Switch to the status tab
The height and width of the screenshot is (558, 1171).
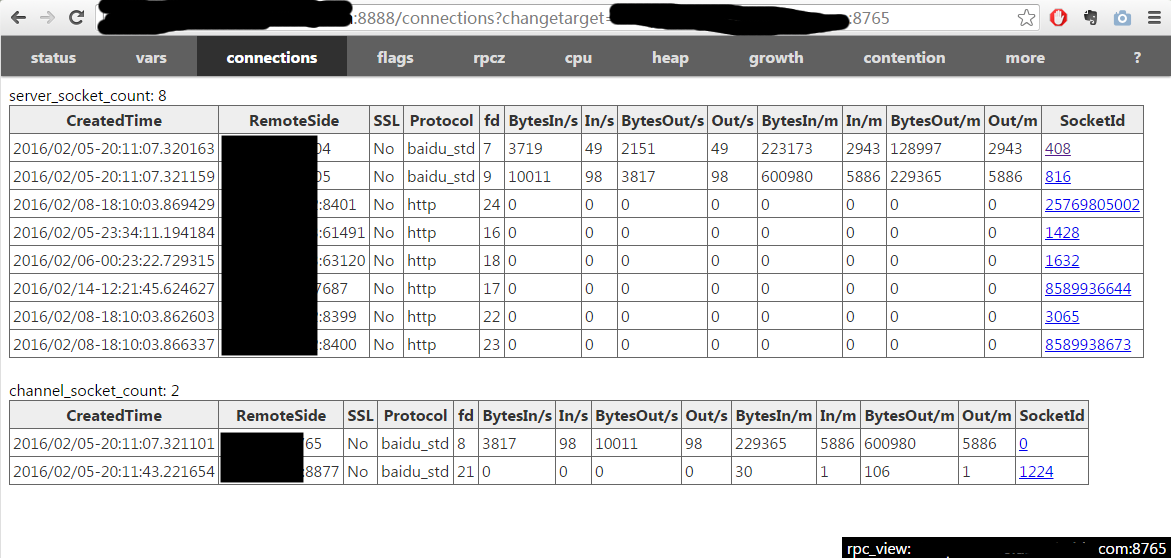(x=53, y=58)
